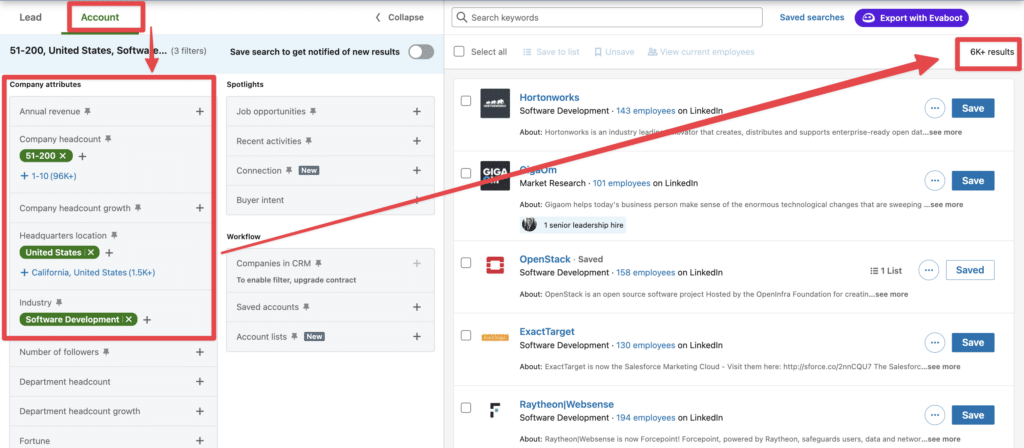Open the ExactTarget company link
The image size is (1024, 448).
pos(547,332)
